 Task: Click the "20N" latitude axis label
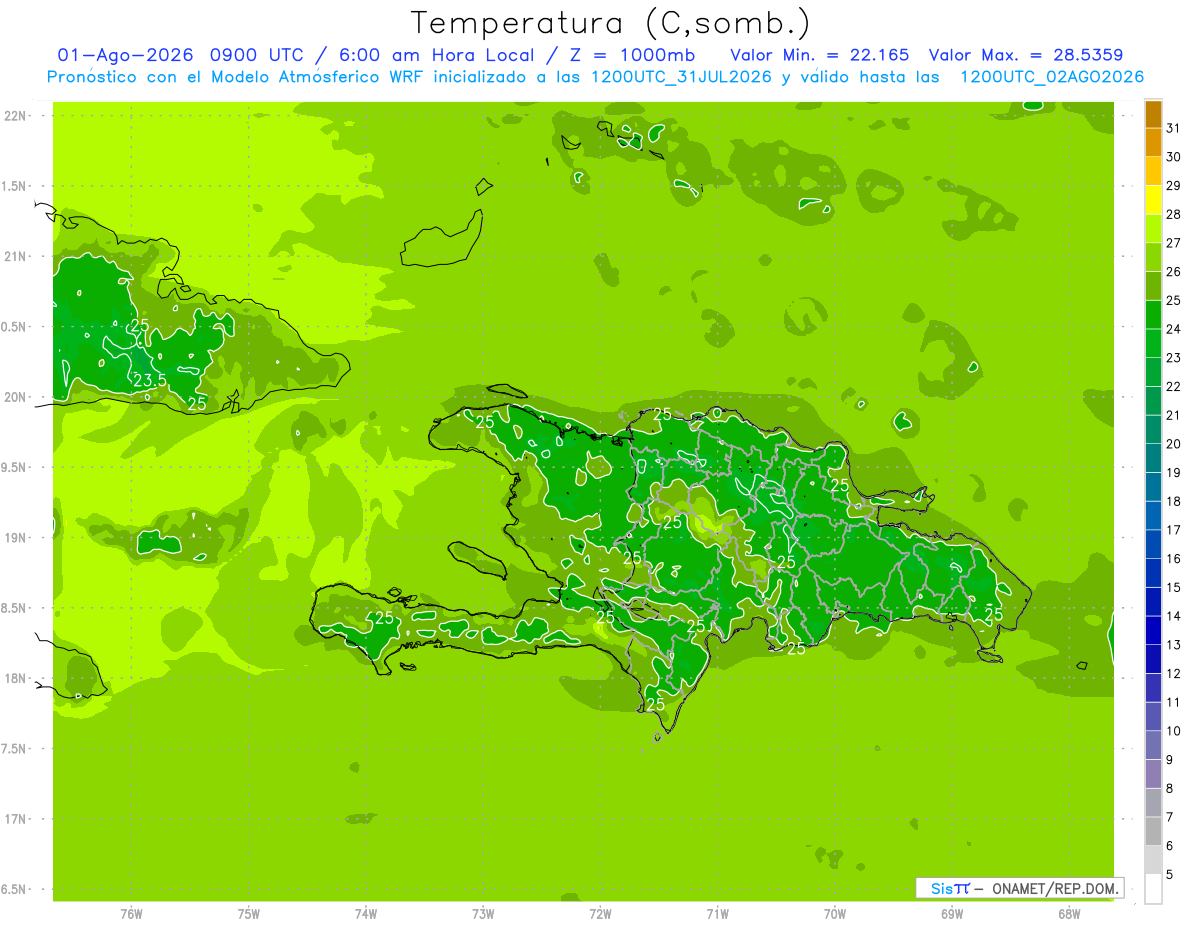point(14,397)
